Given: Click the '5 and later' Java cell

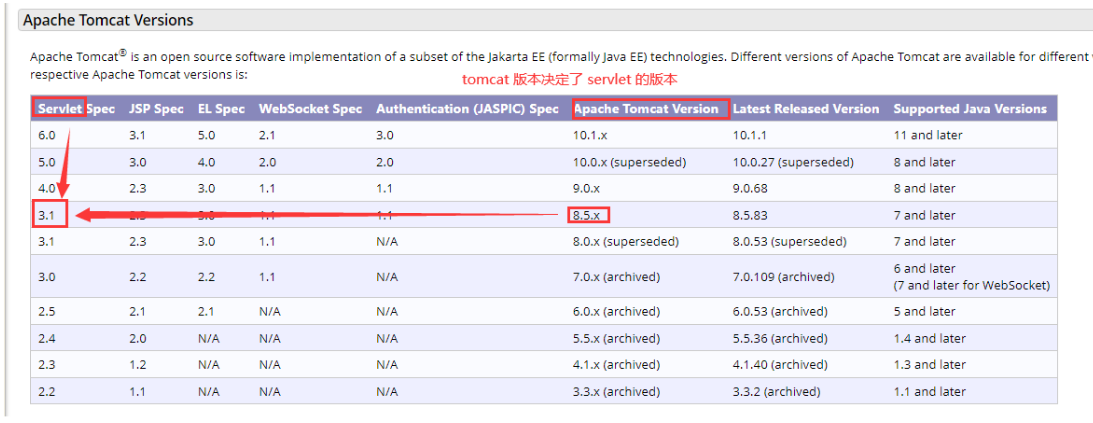Looking at the screenshot, I should click(924, 311).
